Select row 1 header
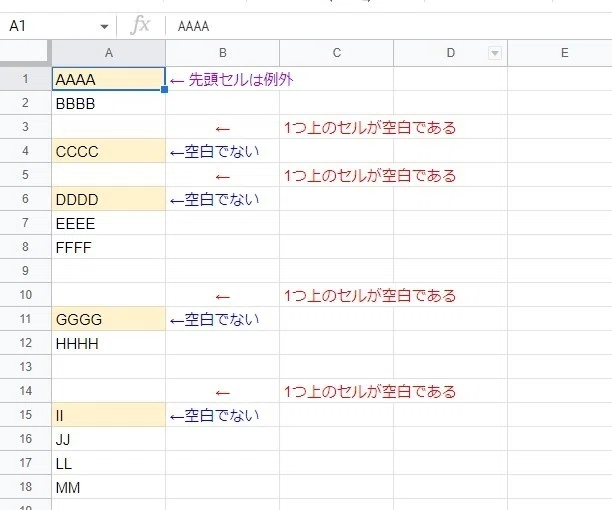Image resolution: width=612 pixels, height=510 pixels. (25, 79)
